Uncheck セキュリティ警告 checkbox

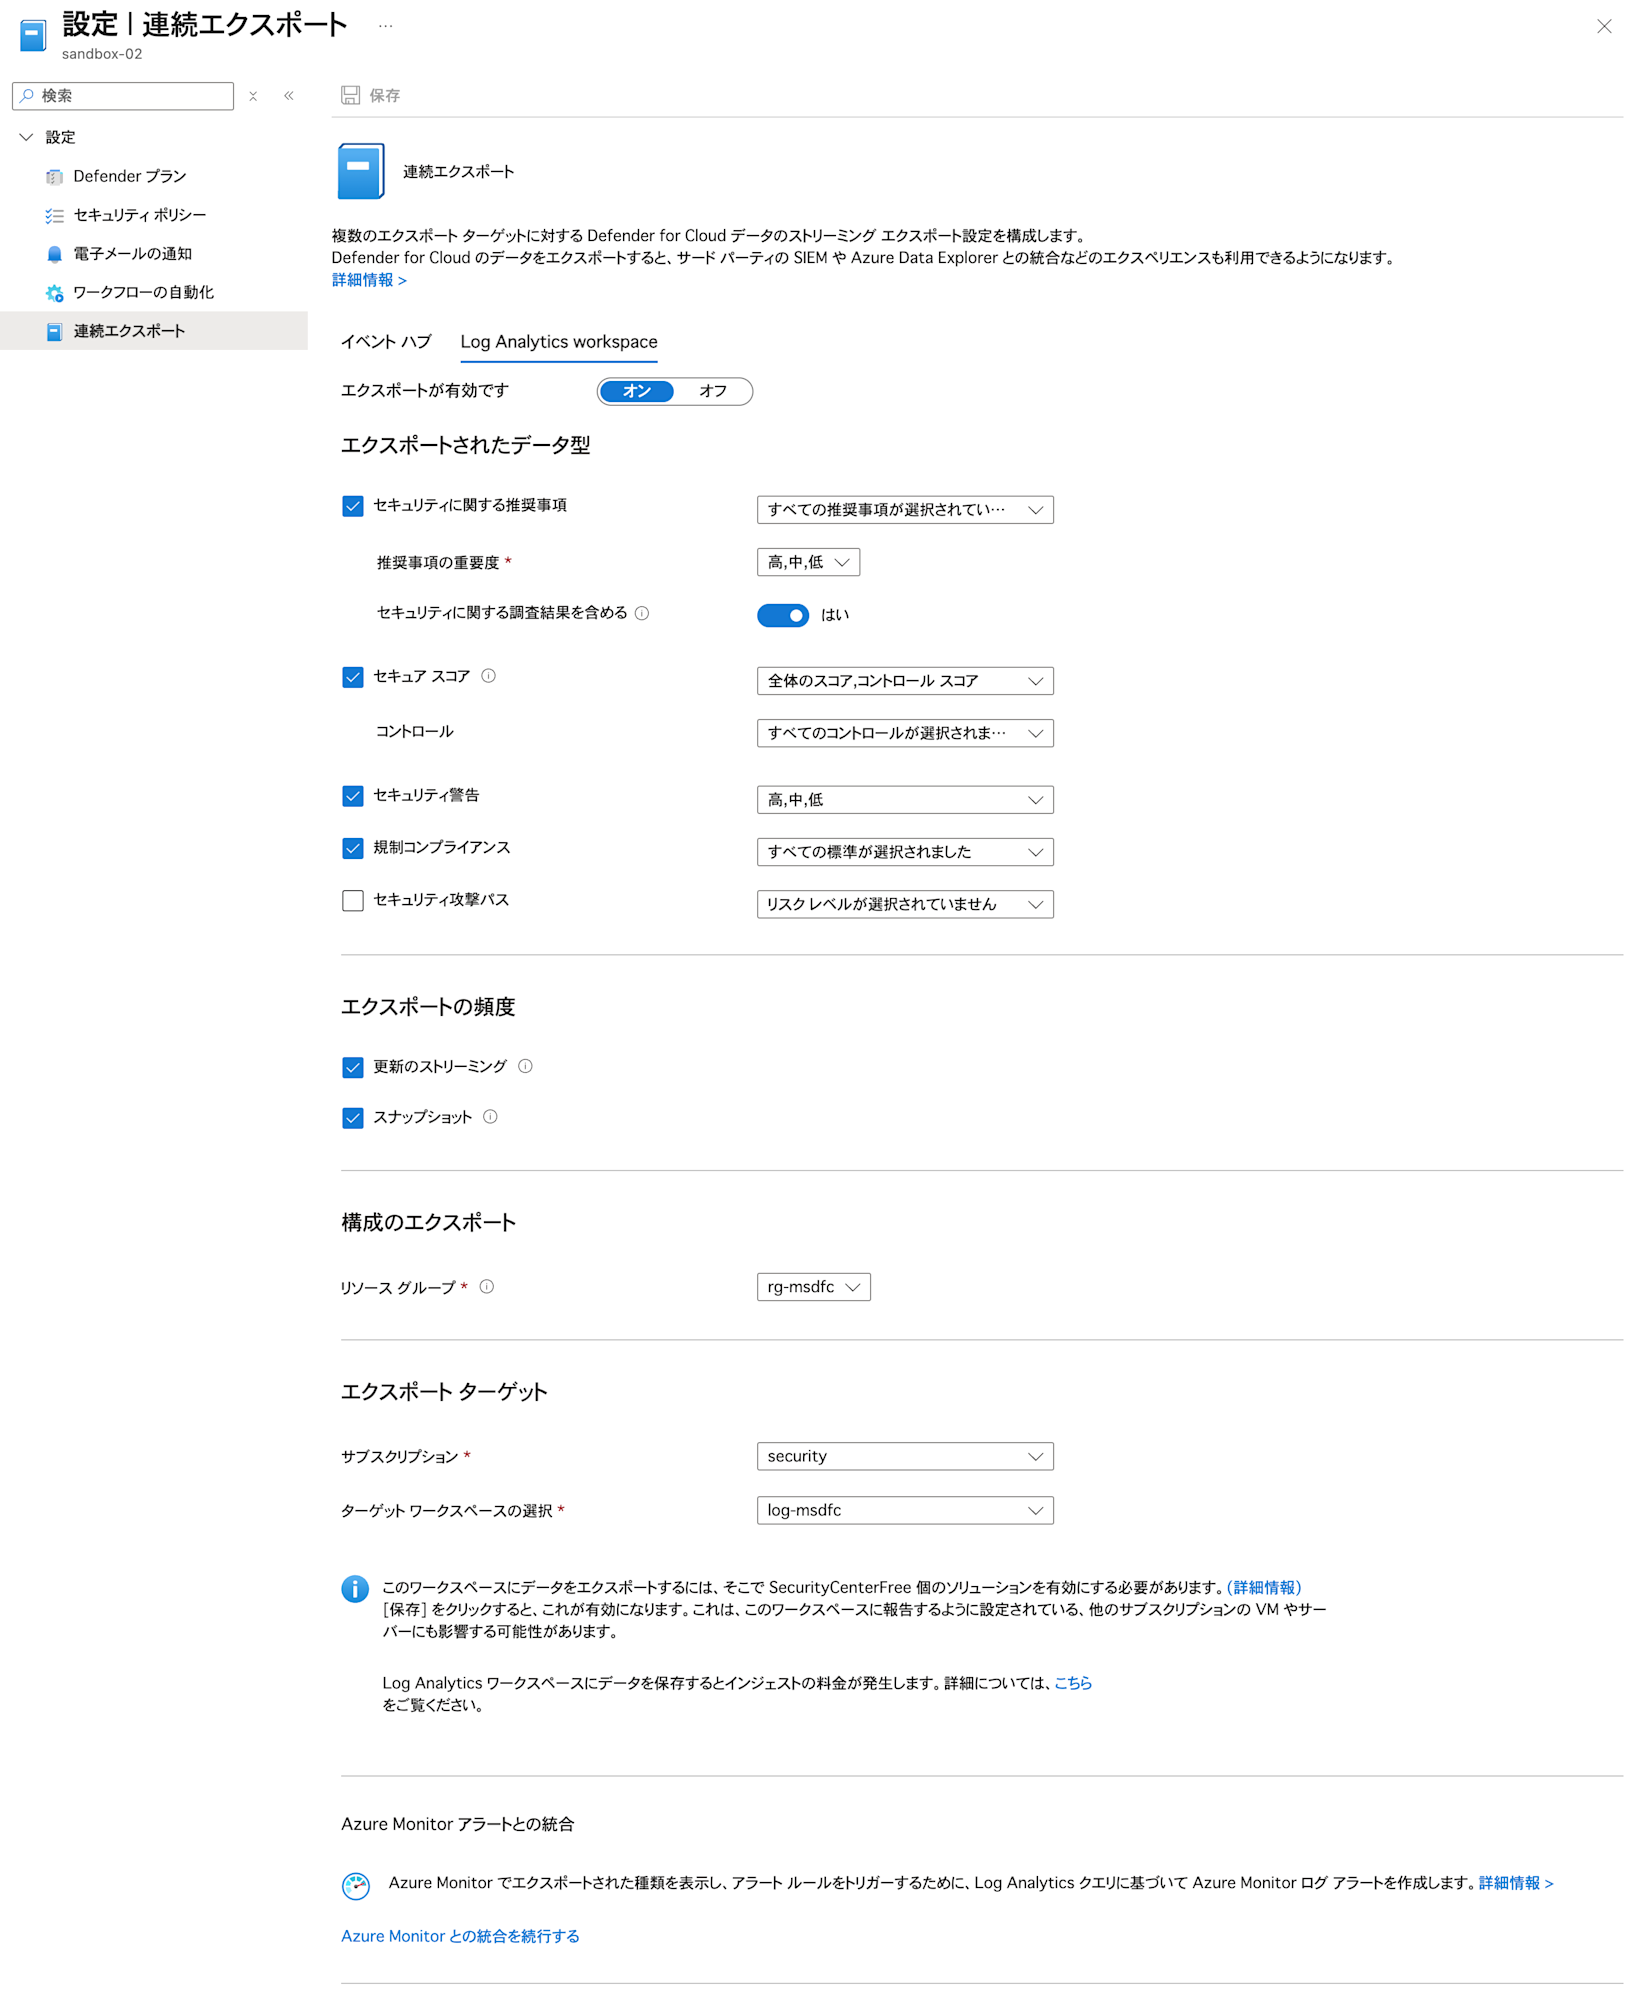[x=353, y=796]
